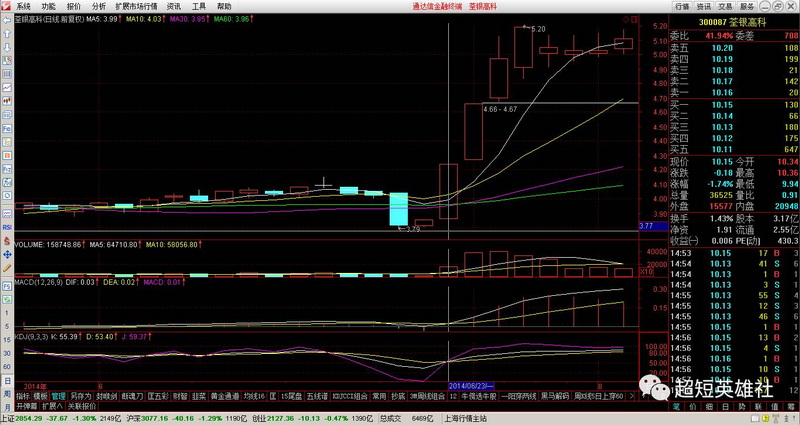Open the 扩展市场行情 menu
This screenshot has height=425, width=800.
[x=138, y=6]
